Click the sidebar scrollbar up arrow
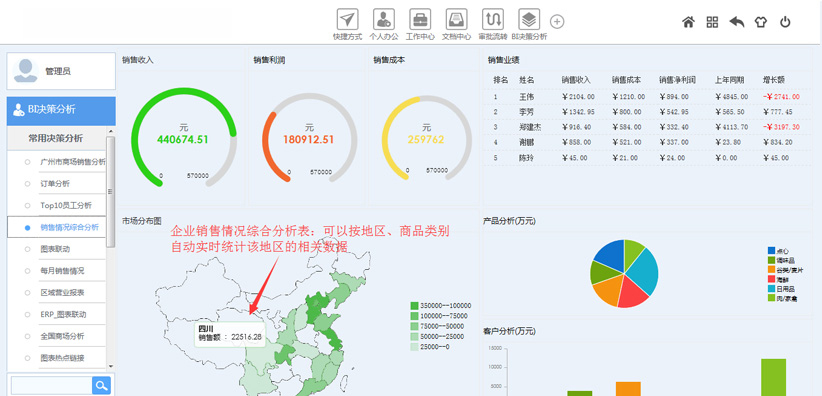 [x=110, y=132]
